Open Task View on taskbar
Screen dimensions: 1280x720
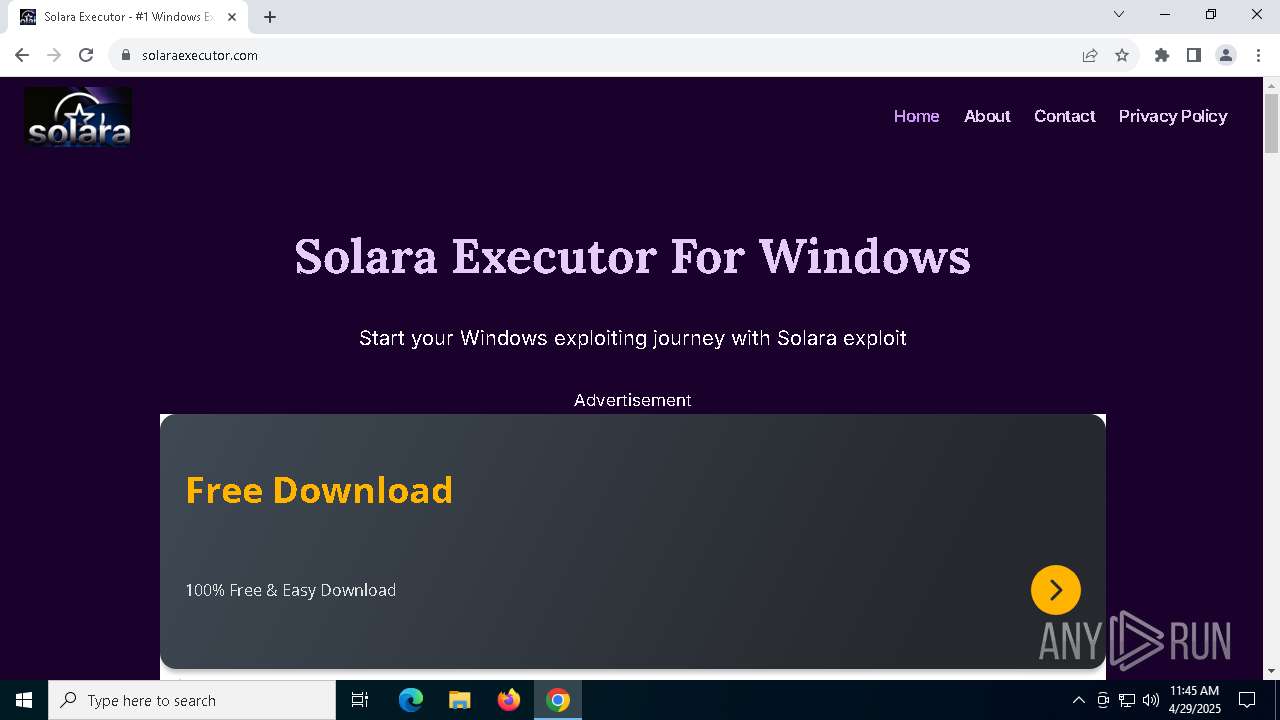pos(360,700)
